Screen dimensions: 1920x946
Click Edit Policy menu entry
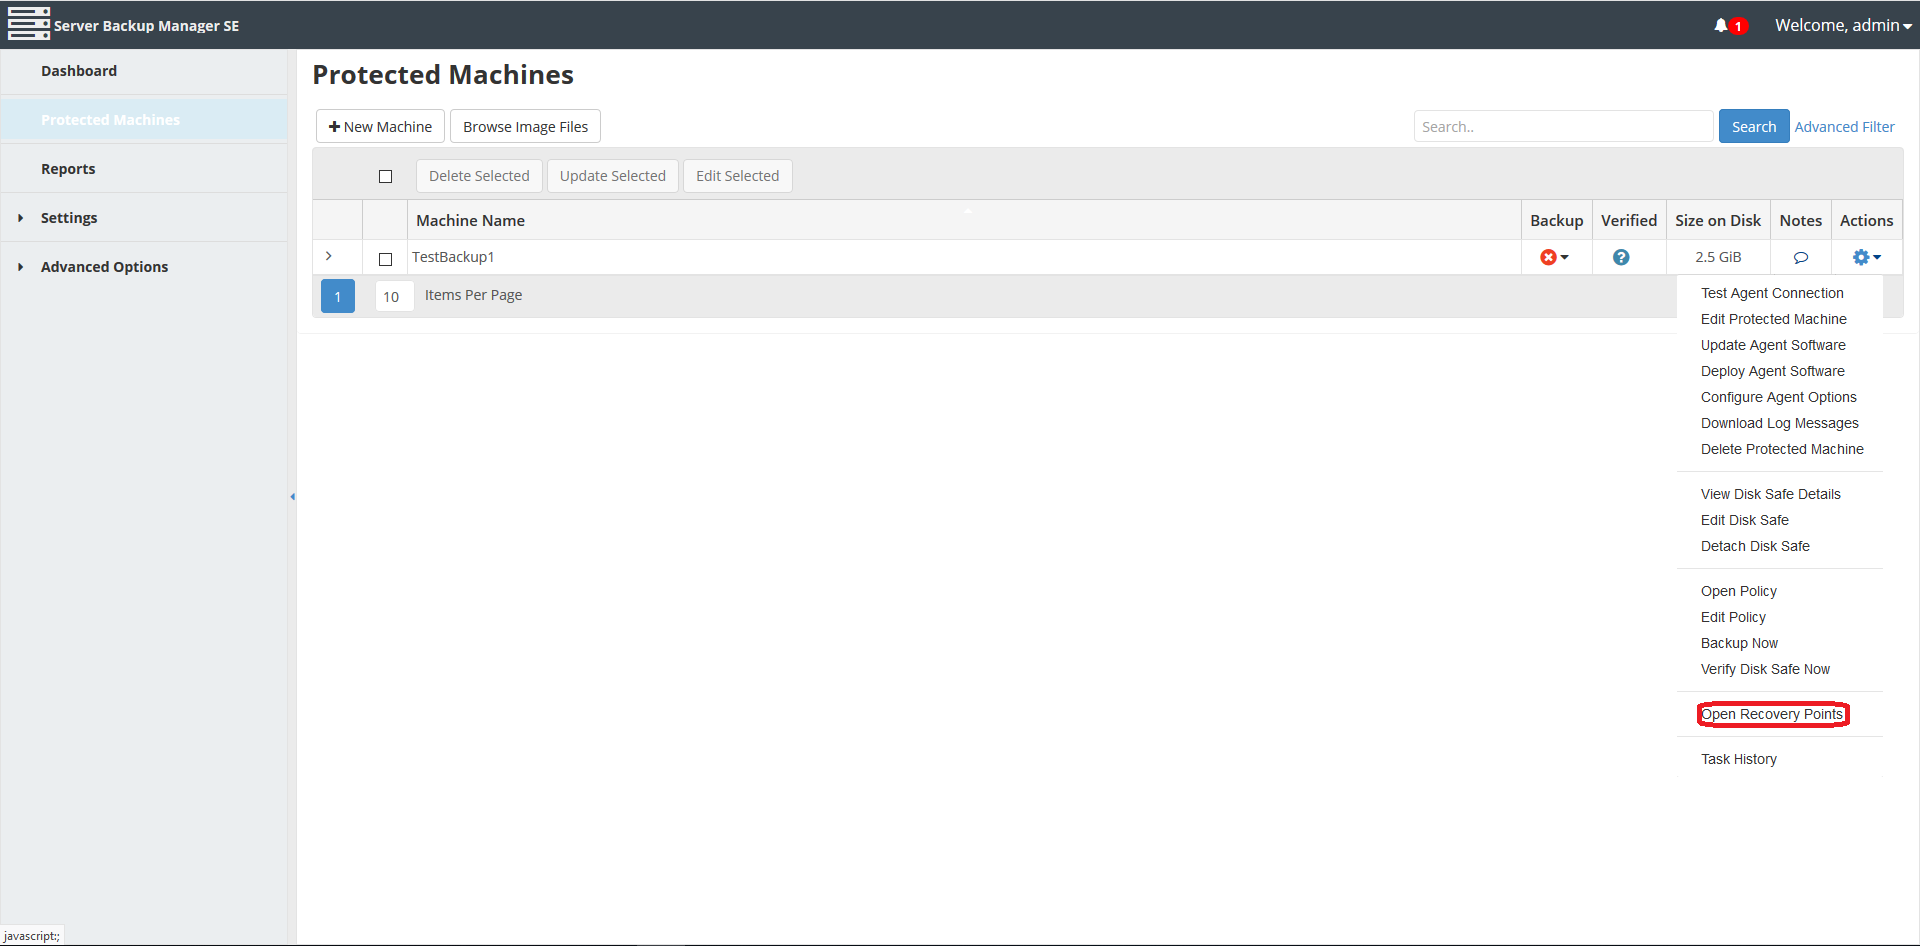[x=1733, y=617]
